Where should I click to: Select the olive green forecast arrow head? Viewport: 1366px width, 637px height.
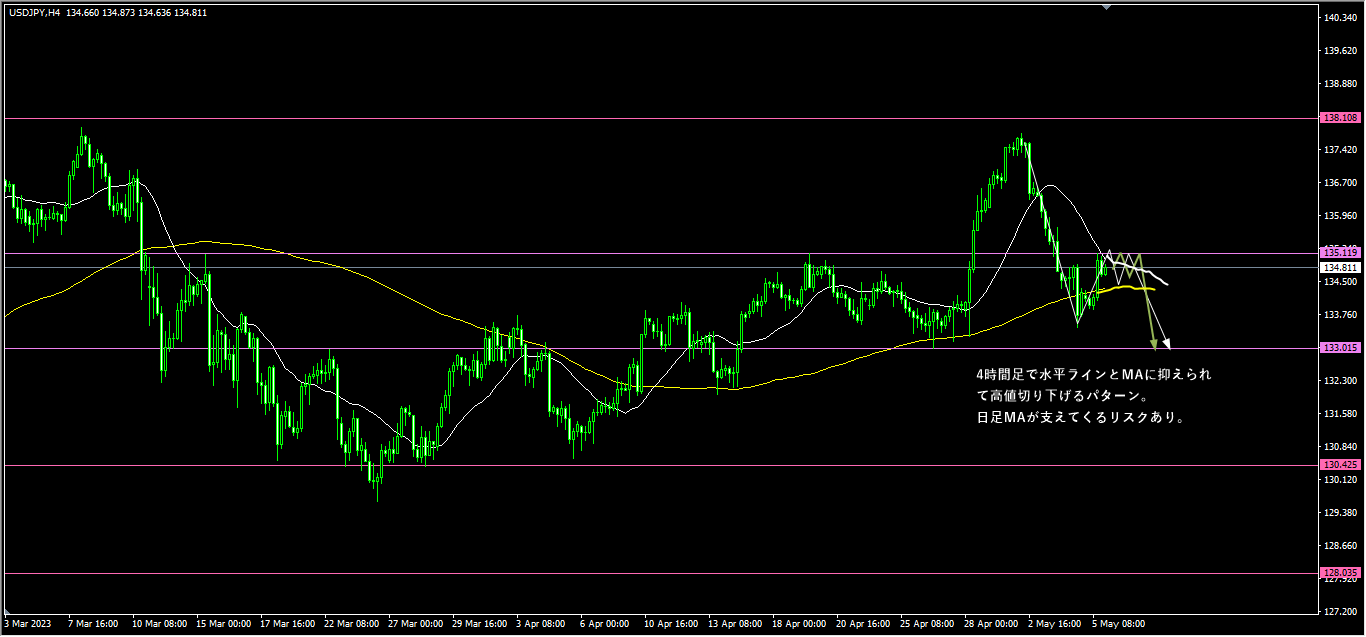pos(1155,345)
